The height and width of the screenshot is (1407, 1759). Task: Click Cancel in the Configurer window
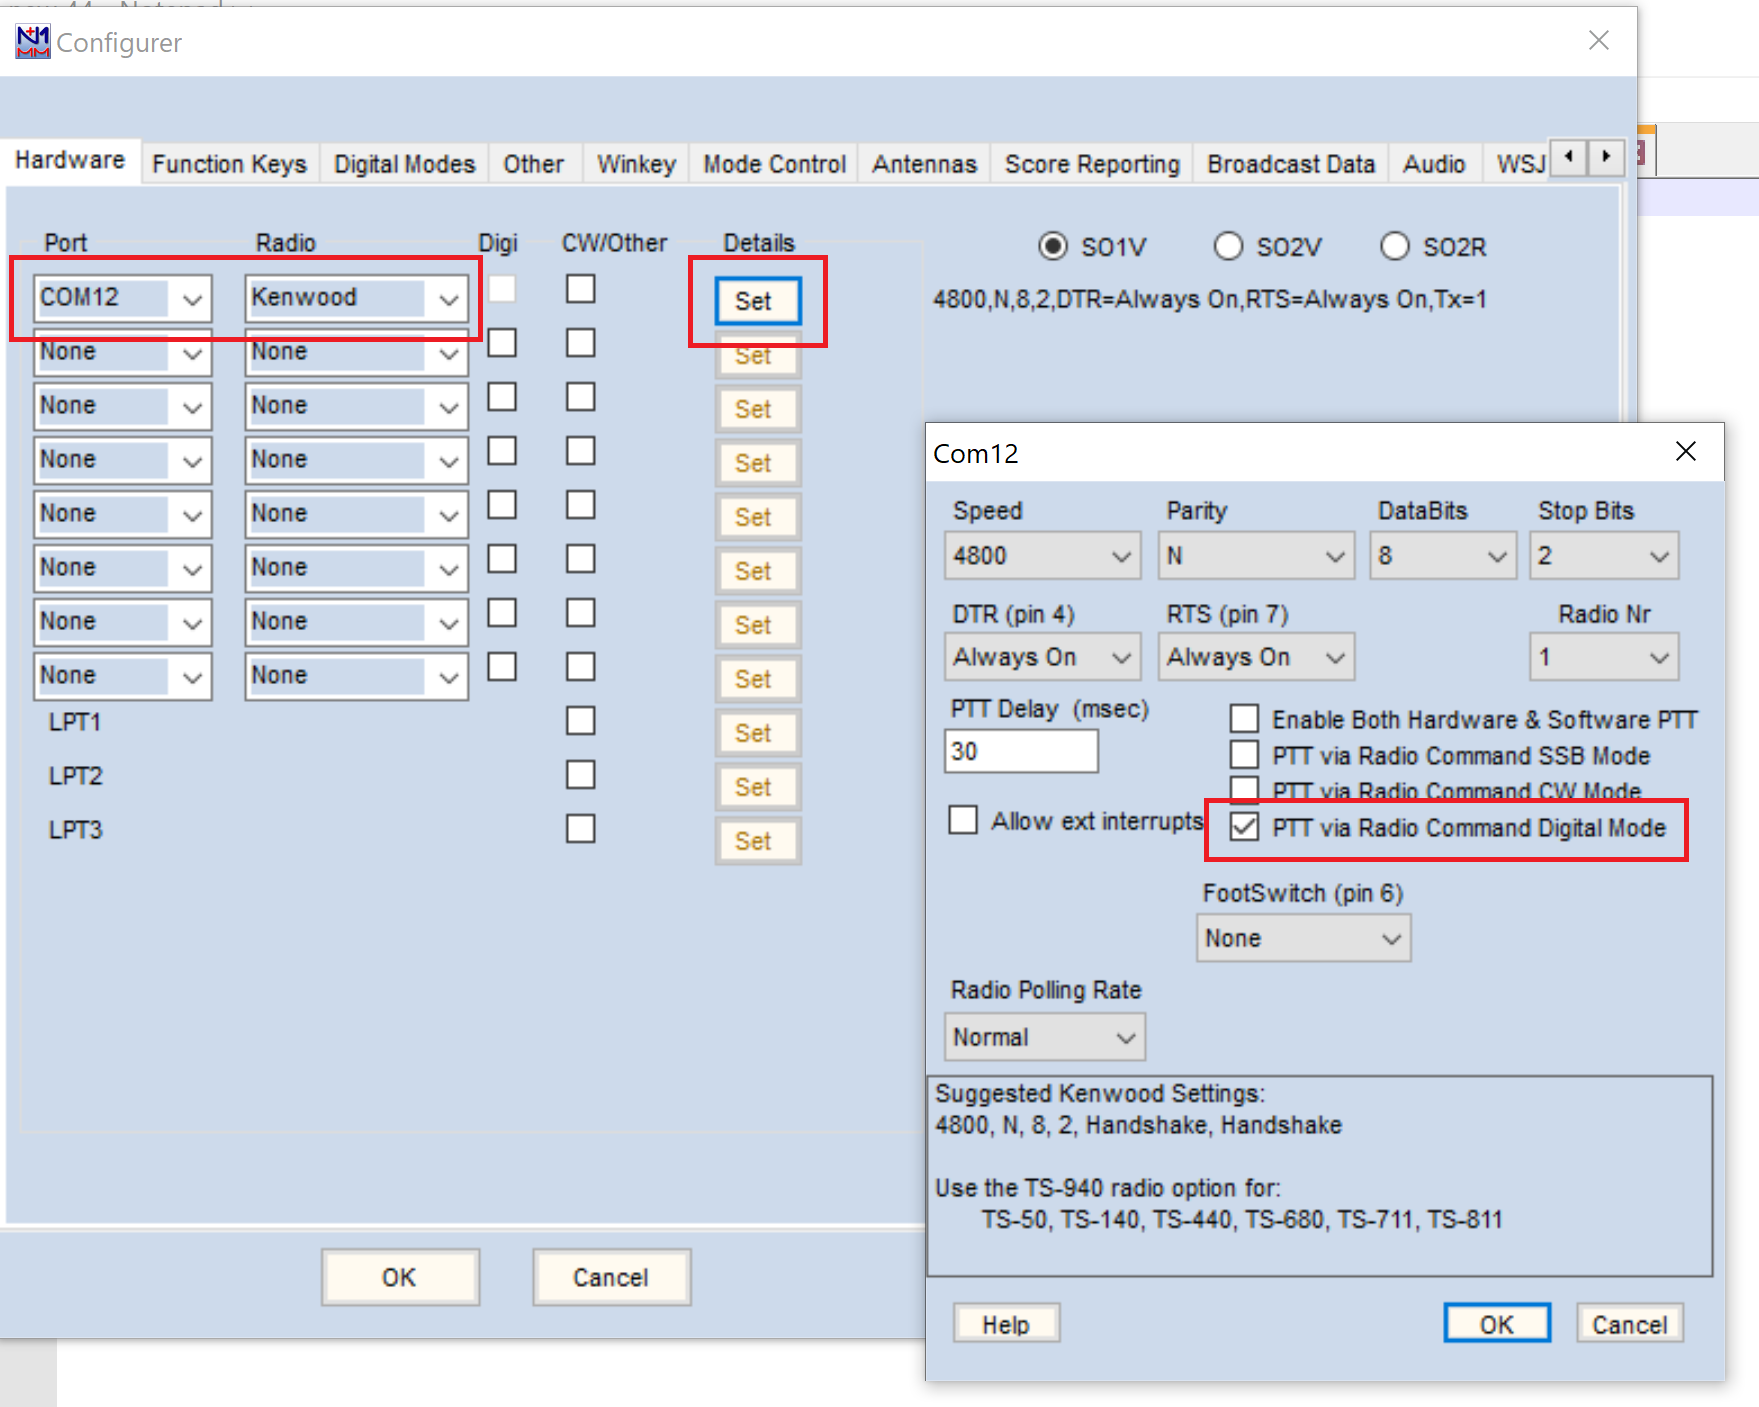pyautogui.click(x=611, y=1277)
